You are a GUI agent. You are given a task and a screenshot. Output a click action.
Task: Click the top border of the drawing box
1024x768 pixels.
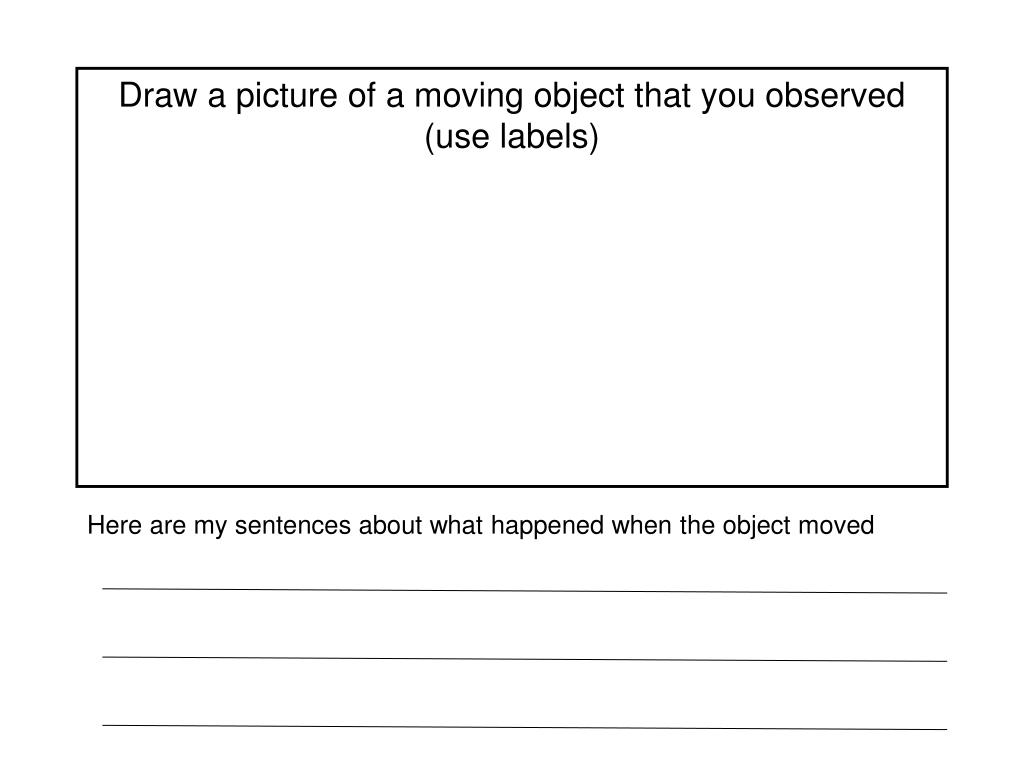tap(512, 68)
